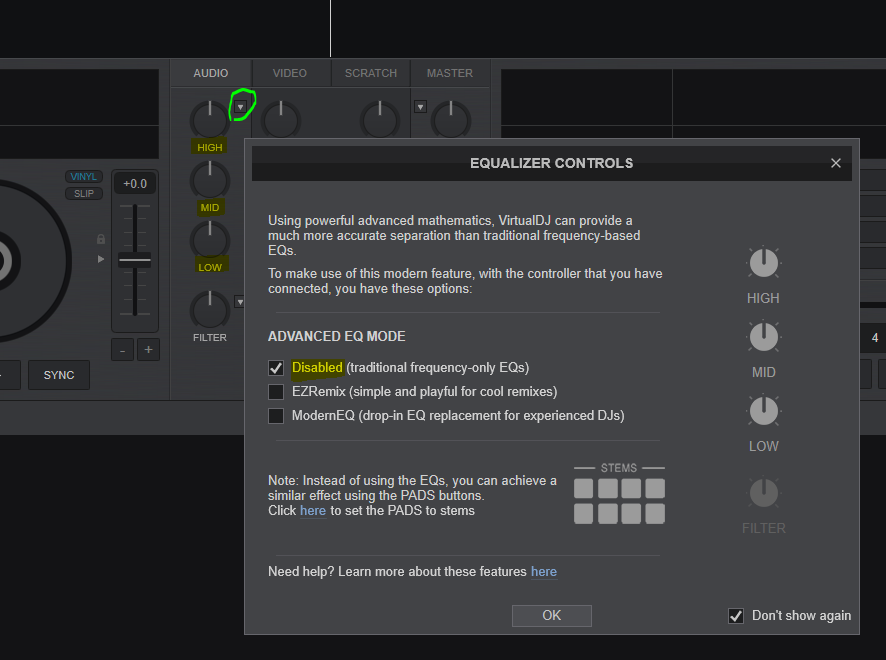Click the knob under the SCRATCH tab
Viewport: 886px width, 660px height.
pos(380,120)
